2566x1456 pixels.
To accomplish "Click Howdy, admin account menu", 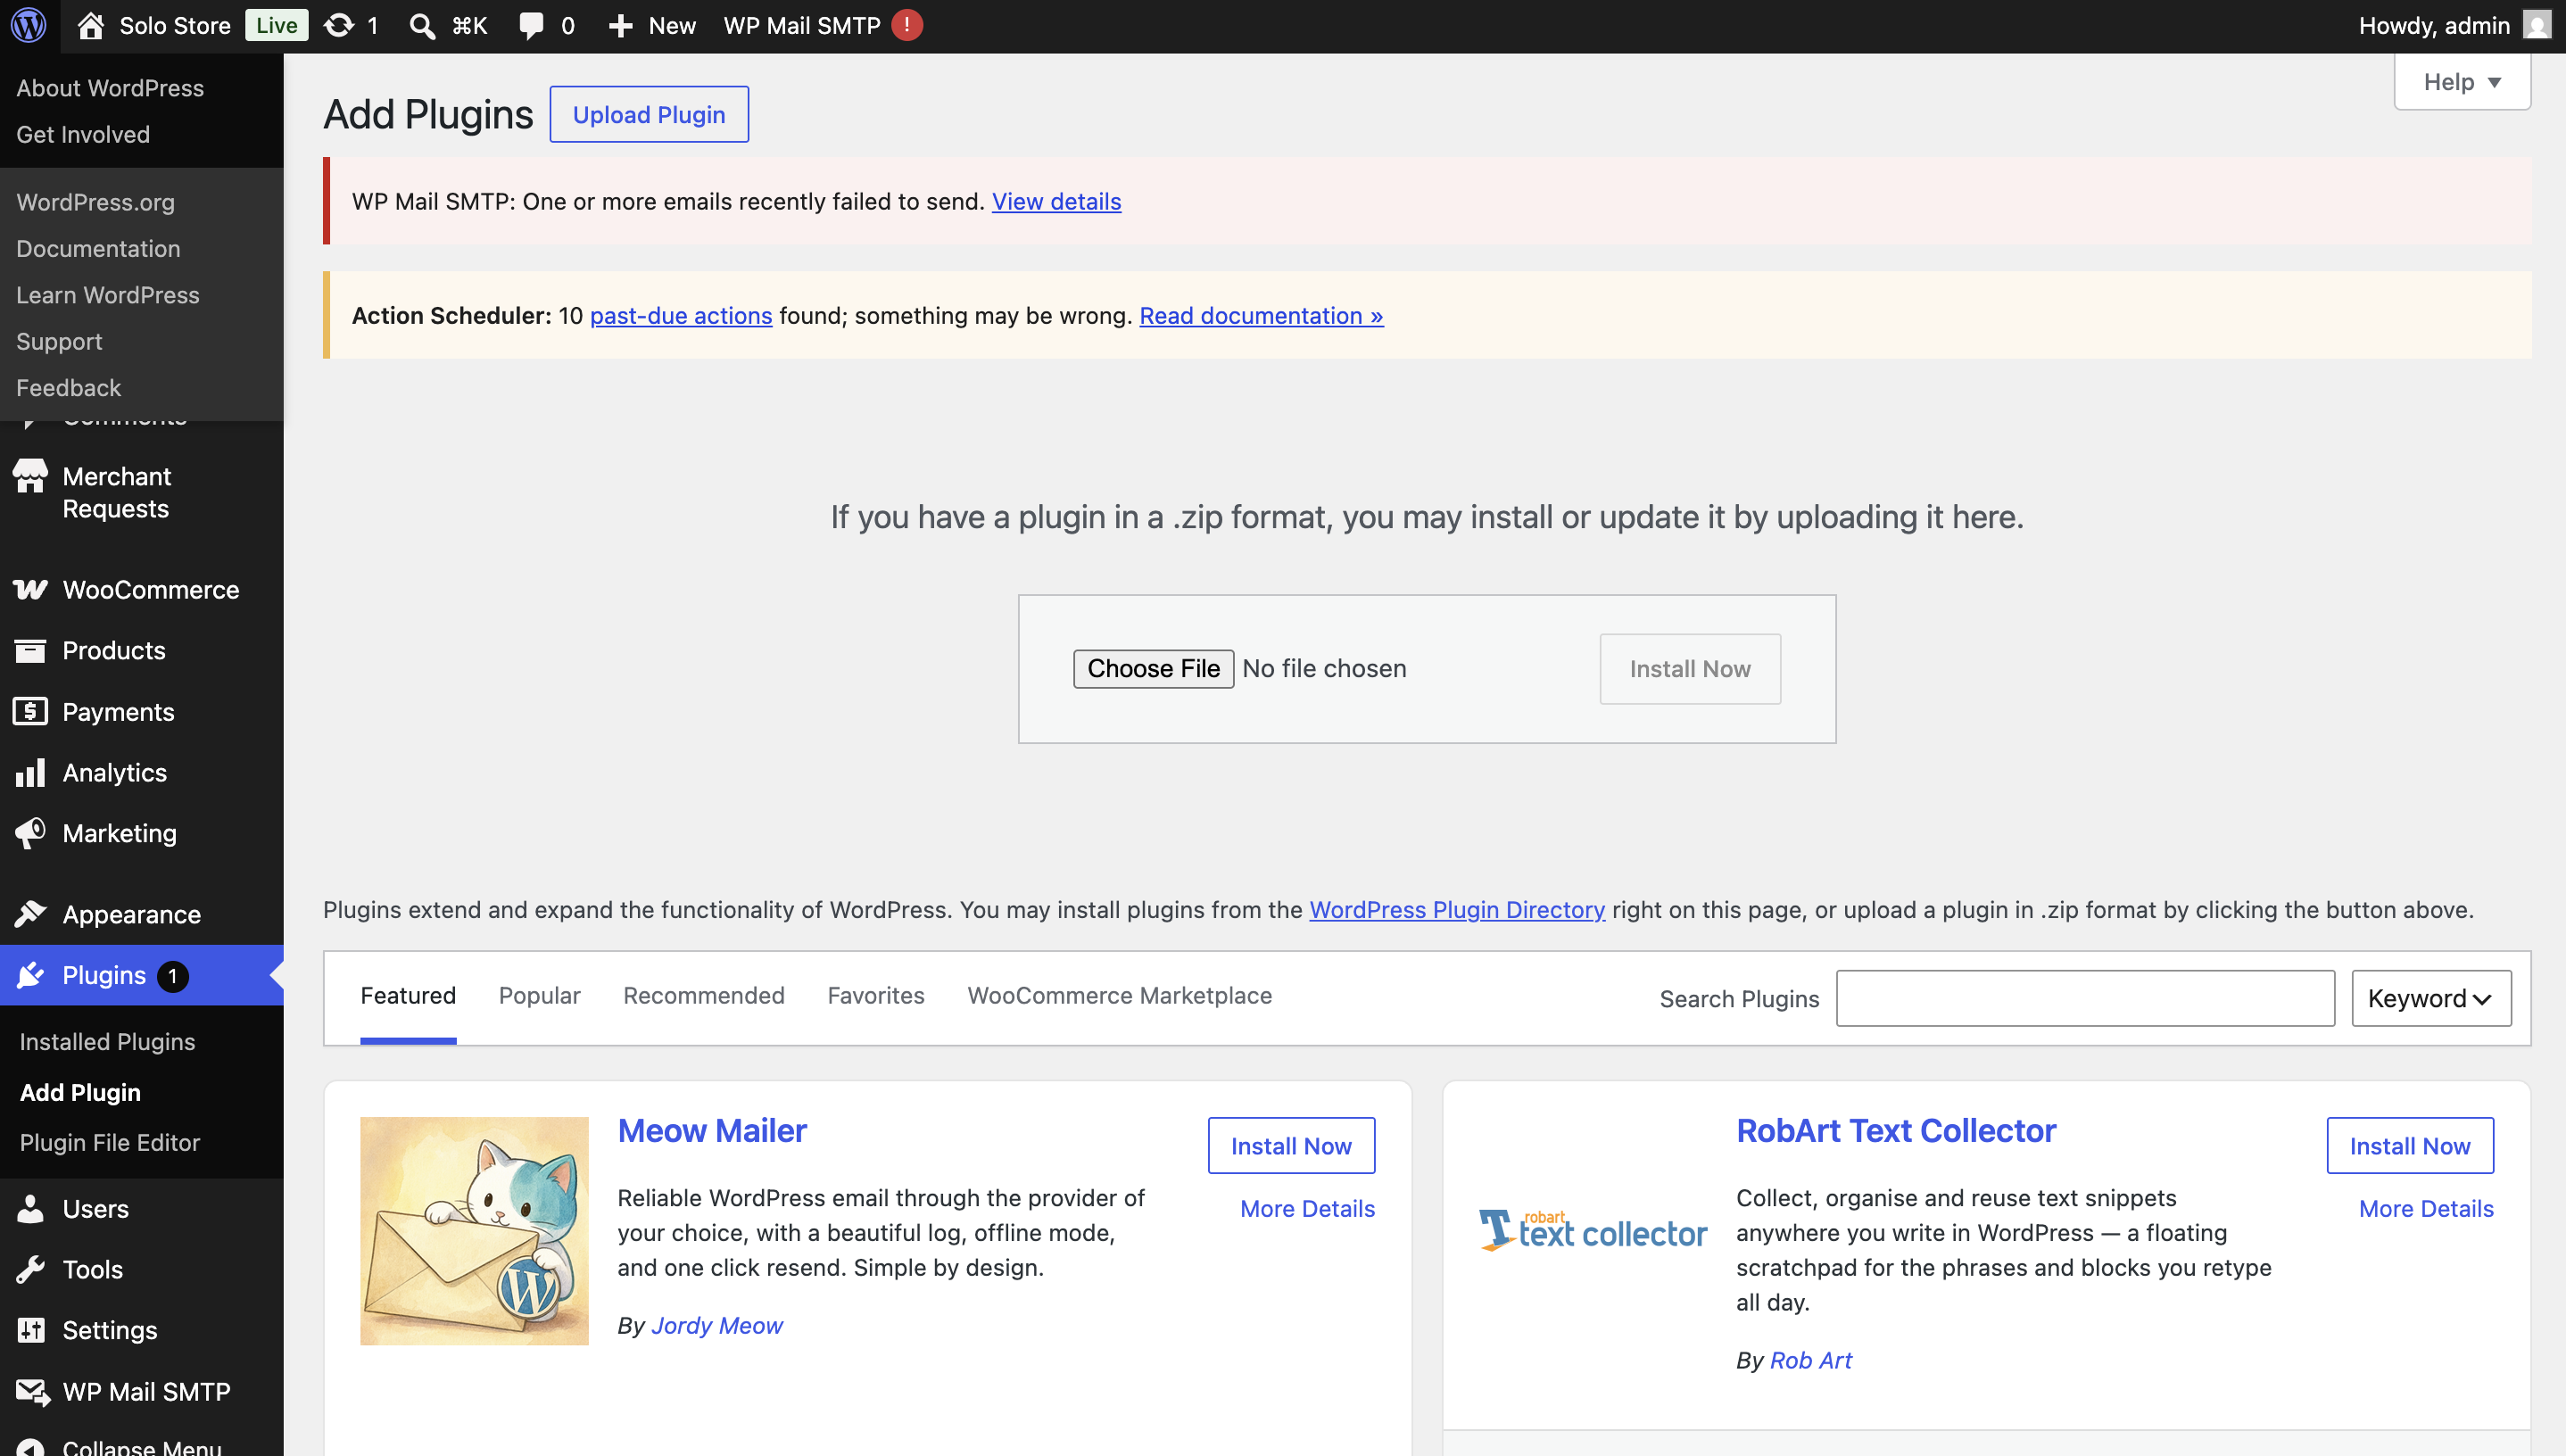I will [x=2455, y=25].
